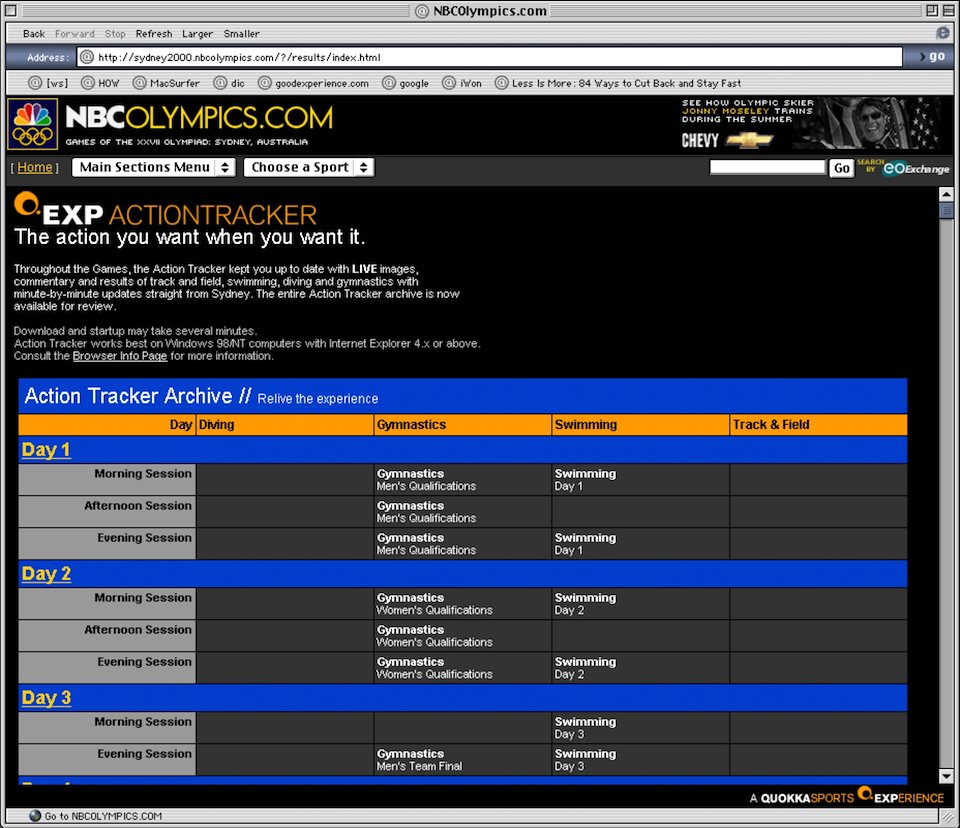Screen dimensions: 960x828
Task: Click Larger to increase text size
Action: (x=197, y=34)
